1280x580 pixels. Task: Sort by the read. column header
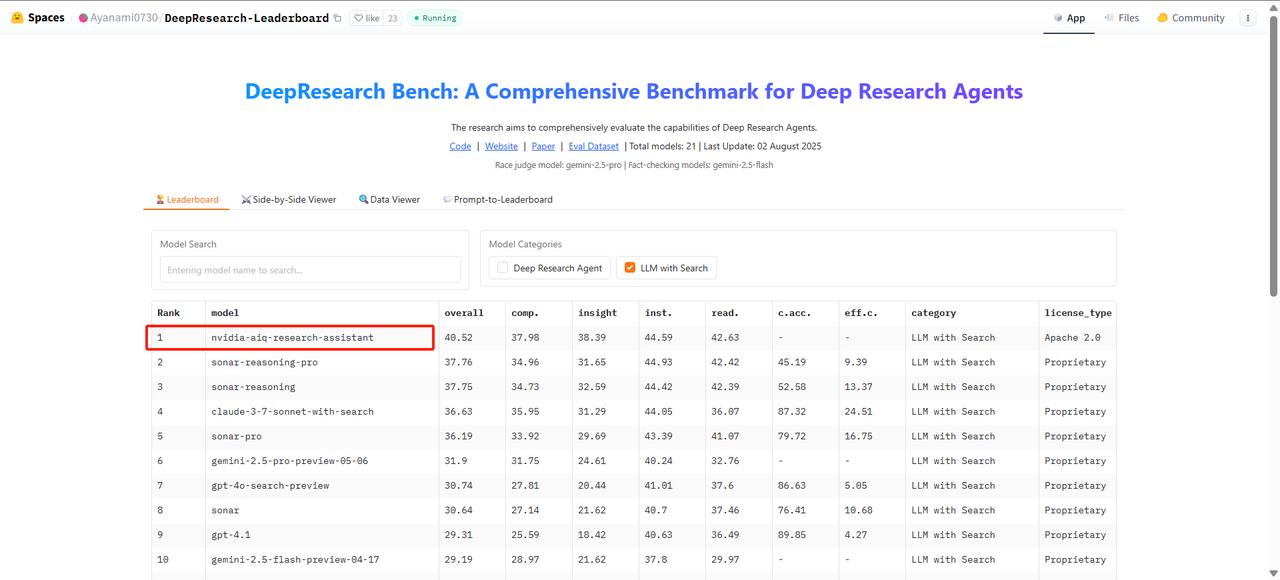(x=738, y=313)
